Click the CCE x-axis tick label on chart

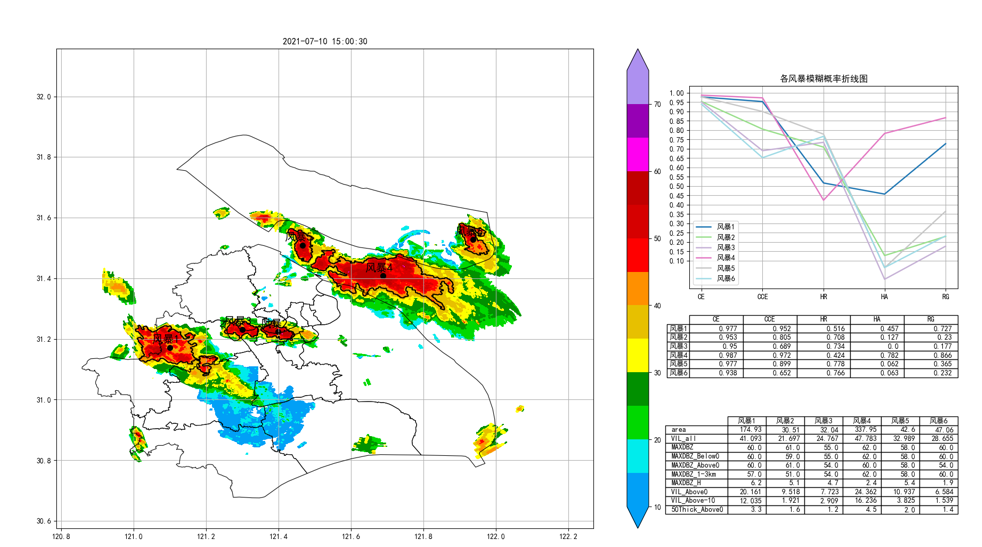click(762, 296)
